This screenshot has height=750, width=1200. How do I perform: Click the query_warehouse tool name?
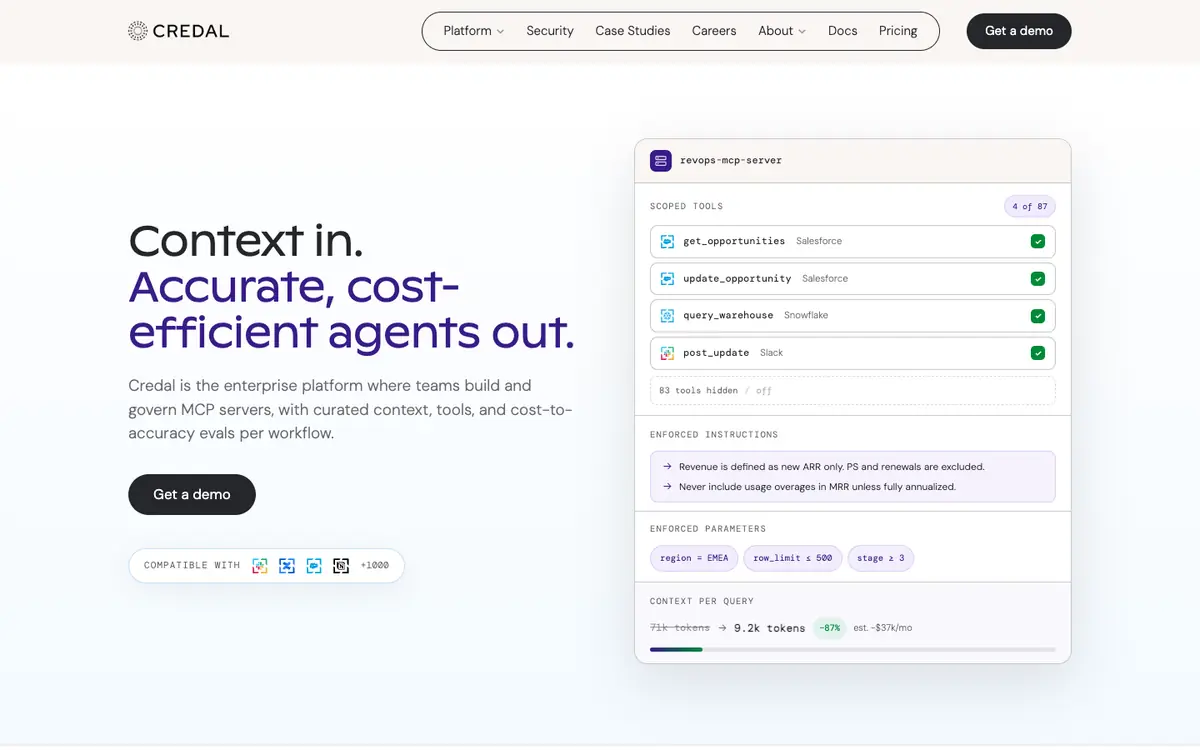[x=728, y=315]
